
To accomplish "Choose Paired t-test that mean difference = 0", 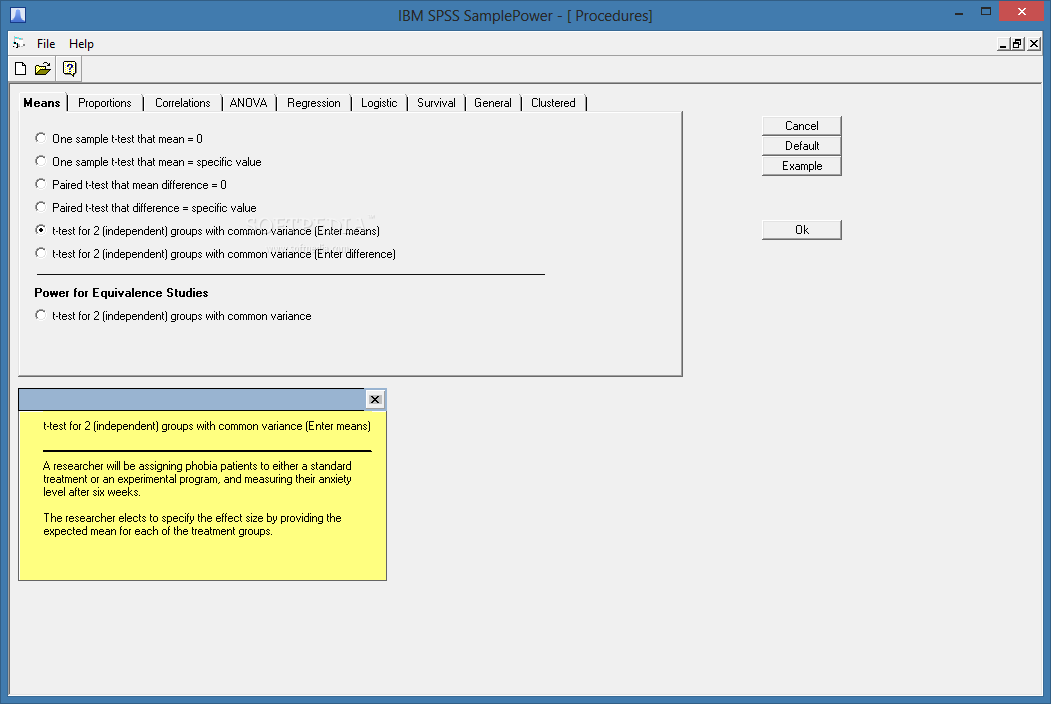I will [131, 184].
